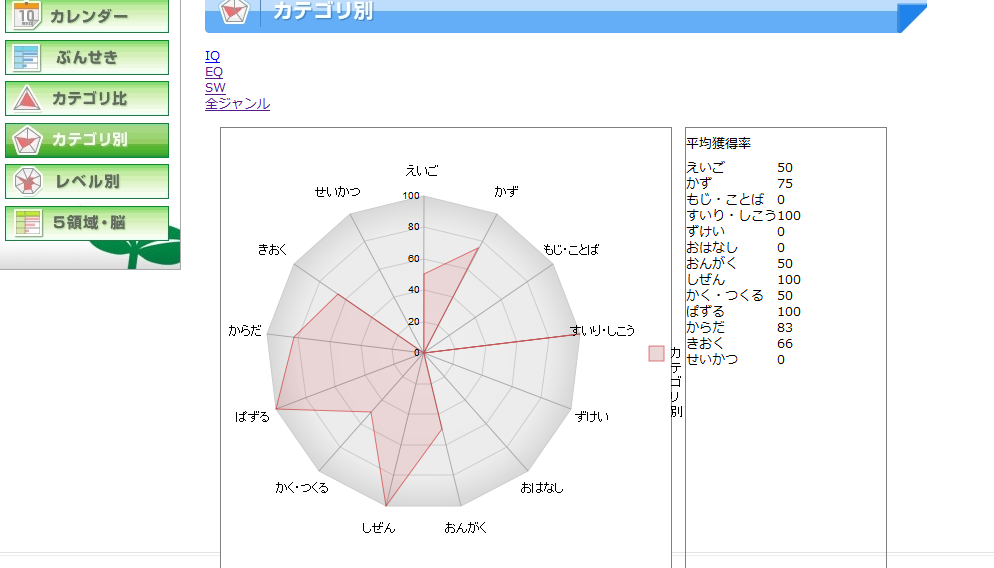Click the すいり・しこう row in list
Screen dimensions: 994x568
pyautogui.click(x=743, y=216)
